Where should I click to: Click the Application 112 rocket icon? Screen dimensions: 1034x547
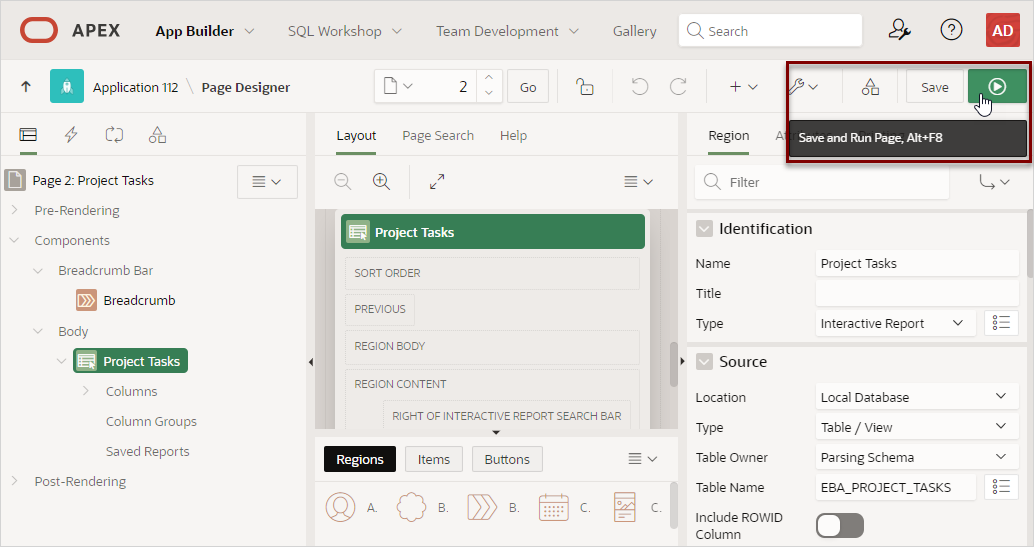(67, 86)
